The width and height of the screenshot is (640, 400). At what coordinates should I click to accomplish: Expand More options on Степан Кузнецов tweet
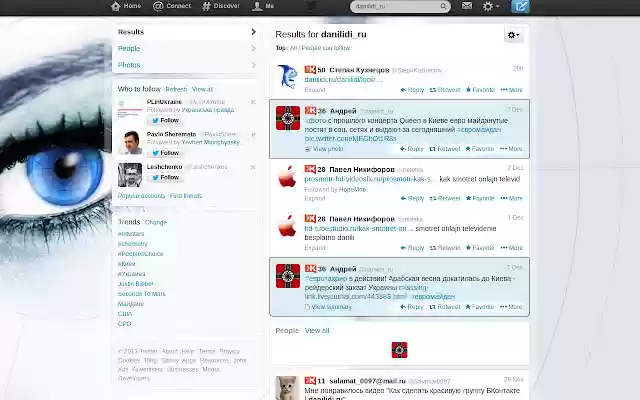511,90
